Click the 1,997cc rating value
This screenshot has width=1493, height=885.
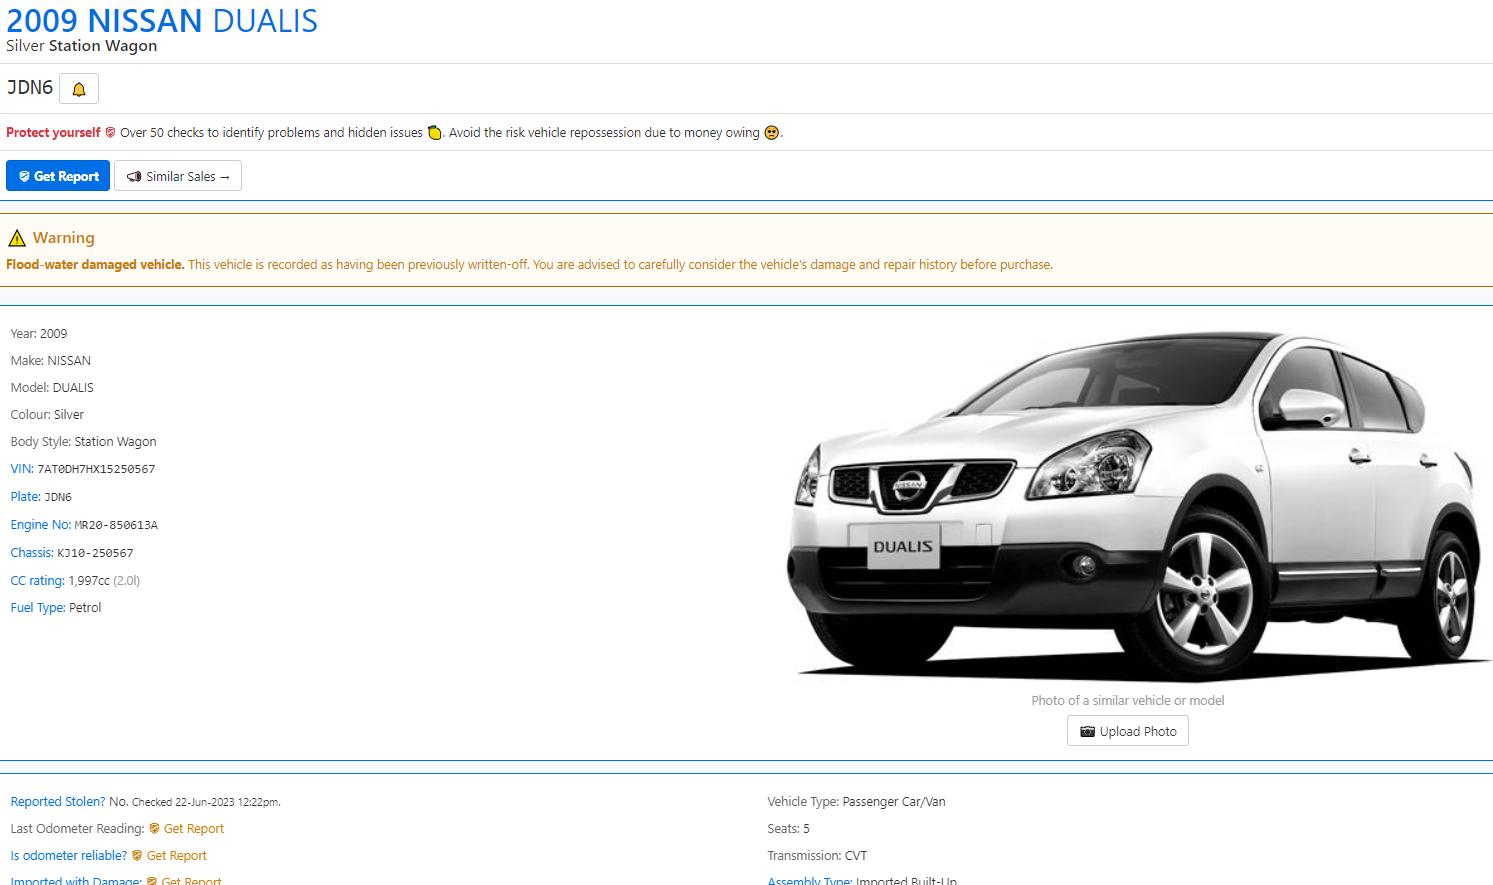coord(89,581)
